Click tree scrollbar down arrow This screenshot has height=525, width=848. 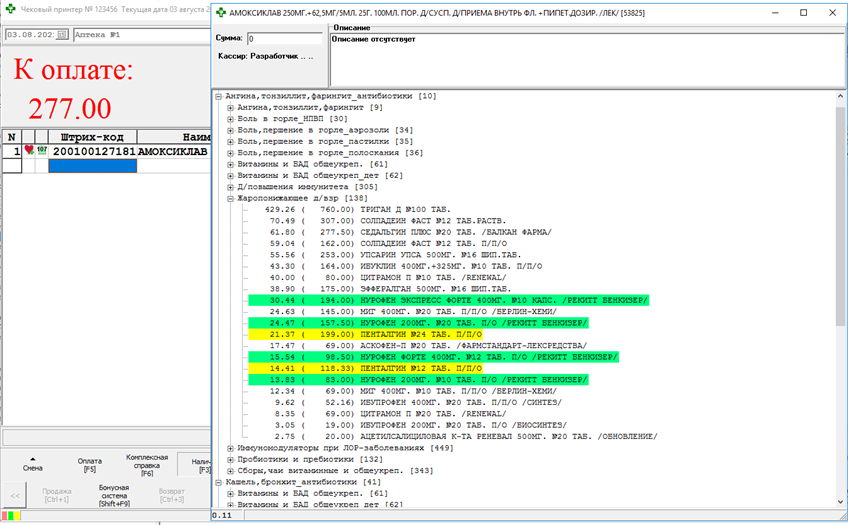coord(840,502)
